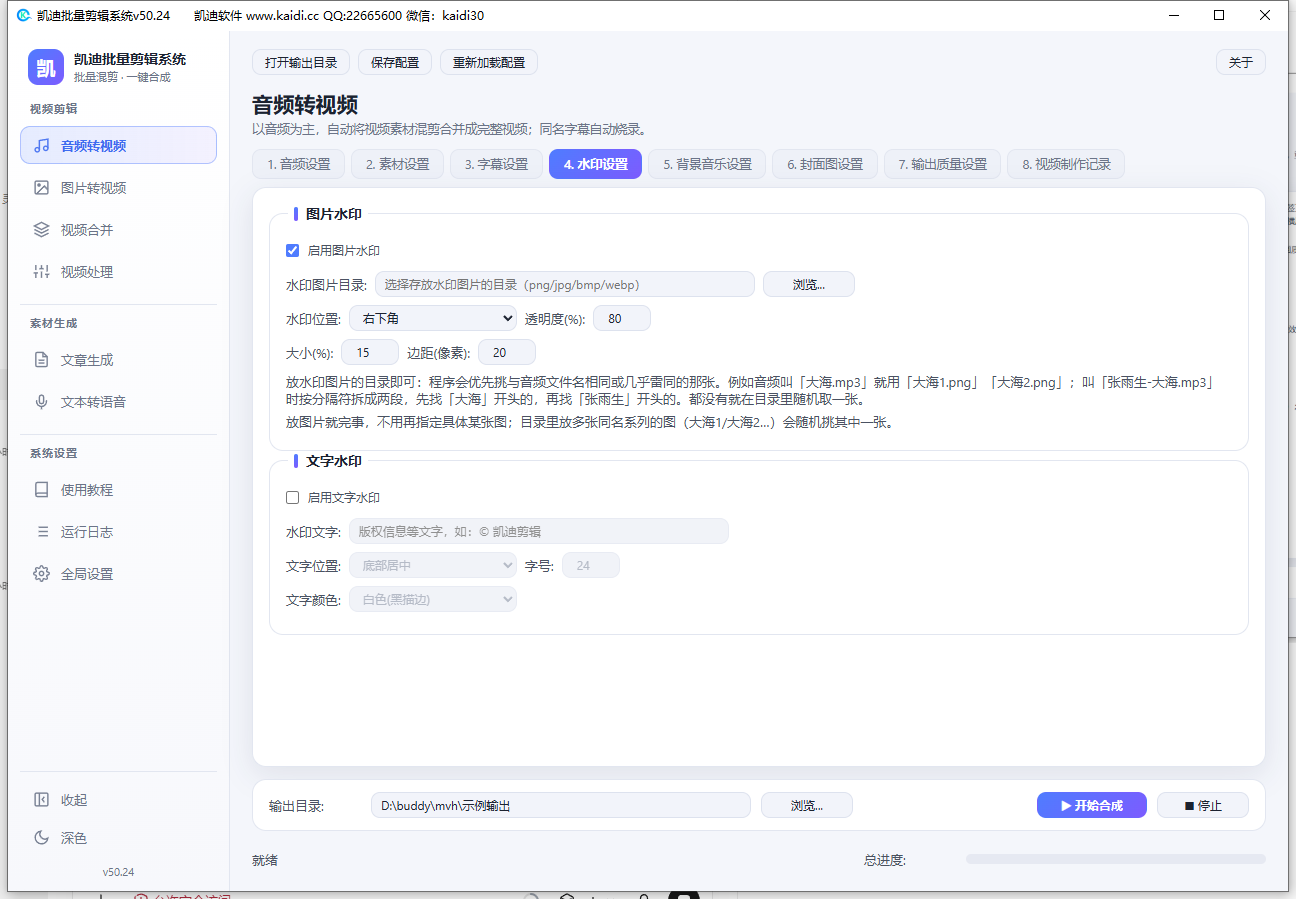Click 浏览 next to 水印图片目录

(x=809, y=284)
